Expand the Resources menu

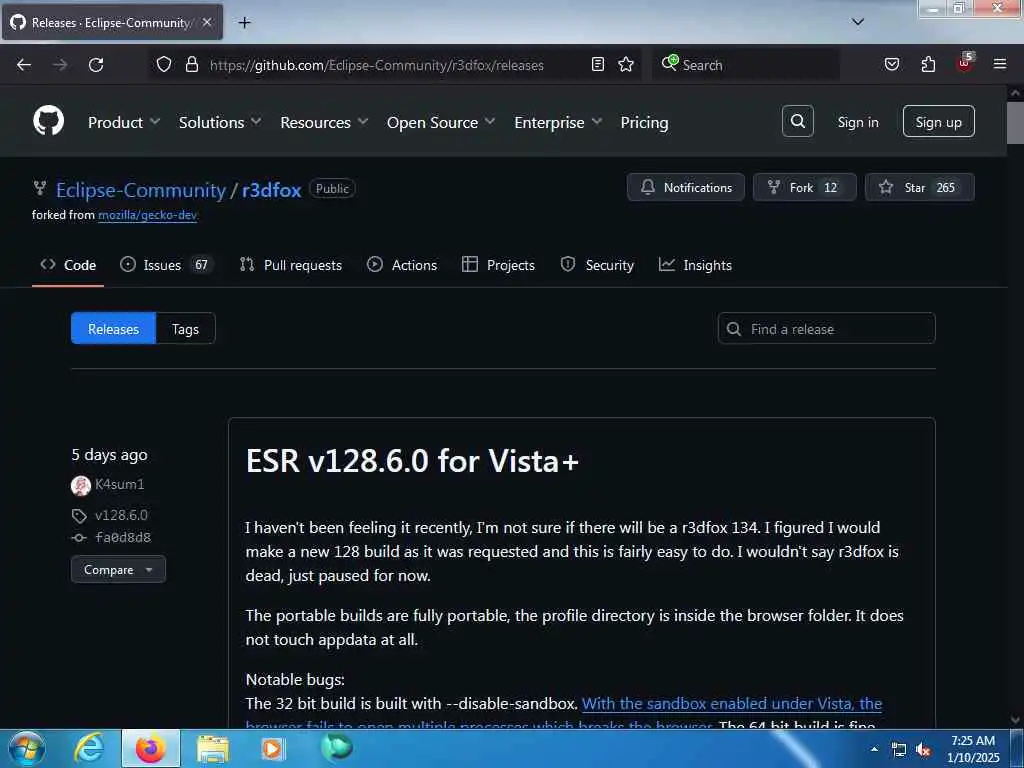(324, 122)
